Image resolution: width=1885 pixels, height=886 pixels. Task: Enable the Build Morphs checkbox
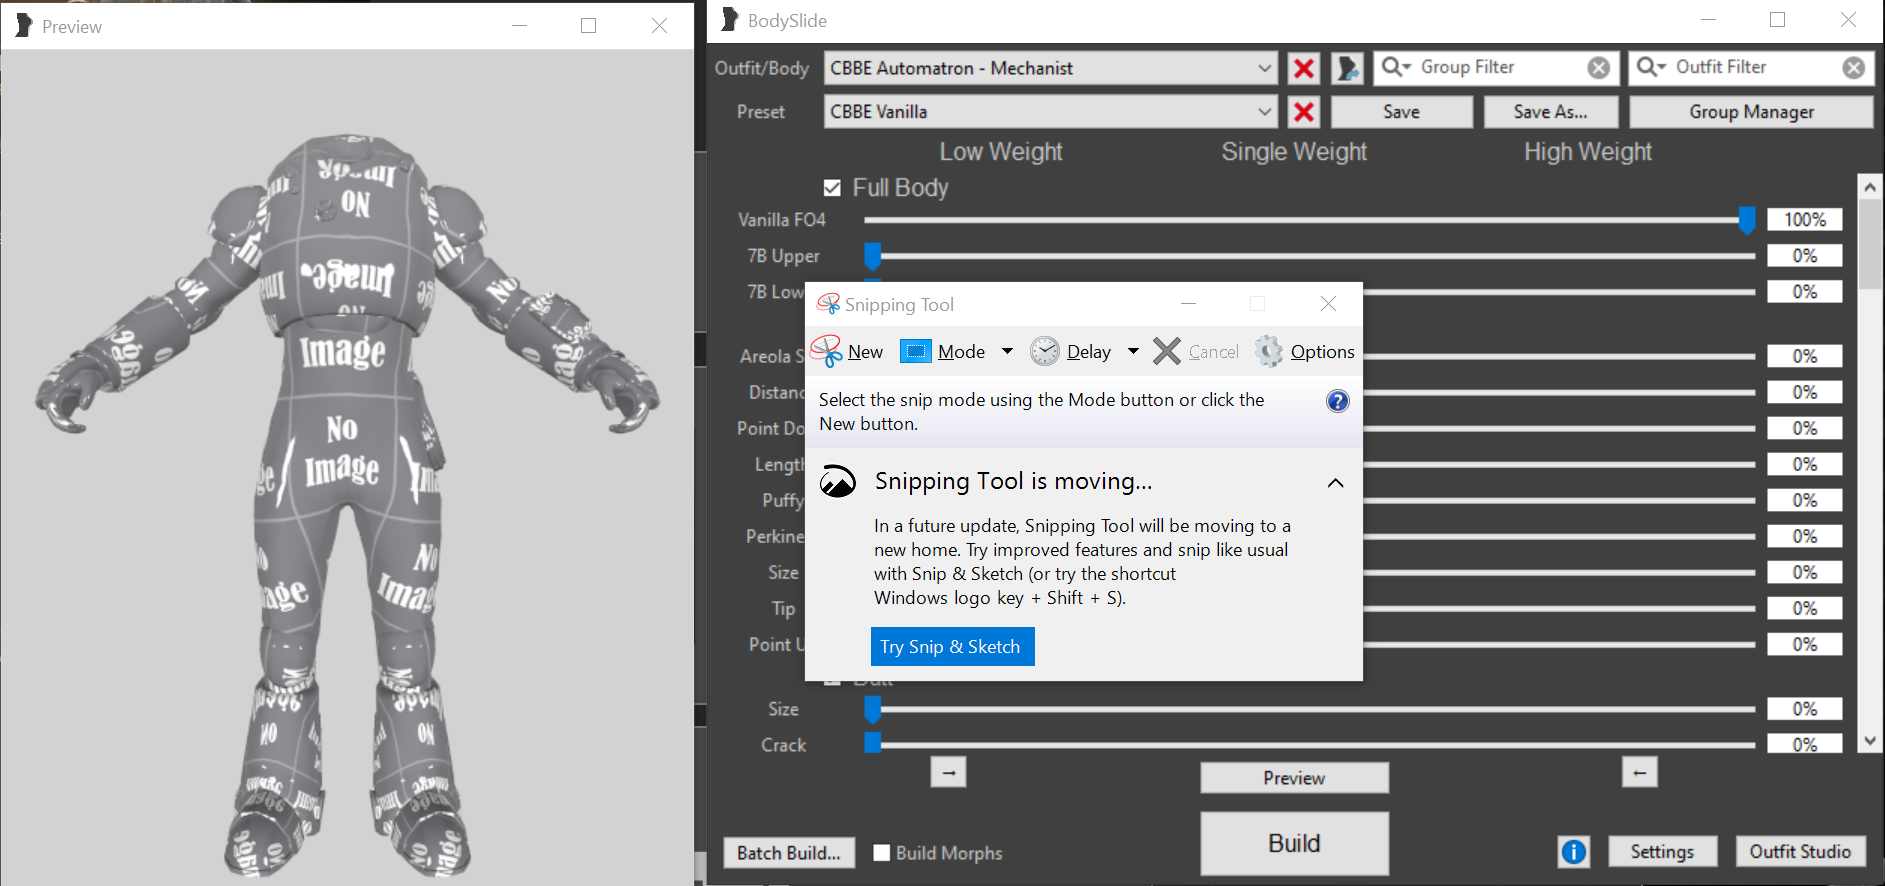click(x=882, y=853)
